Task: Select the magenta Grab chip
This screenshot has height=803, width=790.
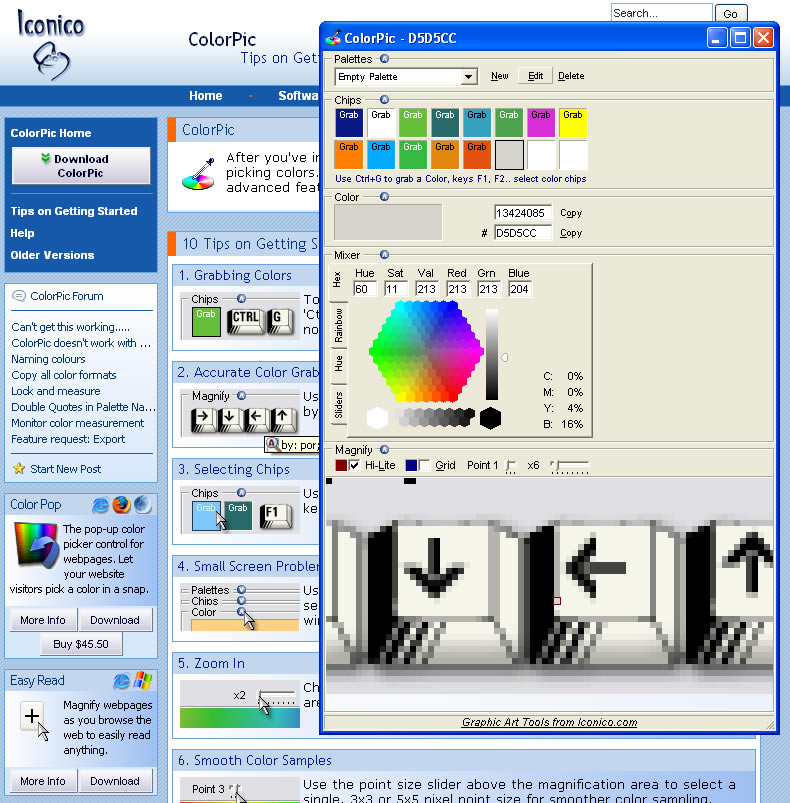Action: pos(541,122)
